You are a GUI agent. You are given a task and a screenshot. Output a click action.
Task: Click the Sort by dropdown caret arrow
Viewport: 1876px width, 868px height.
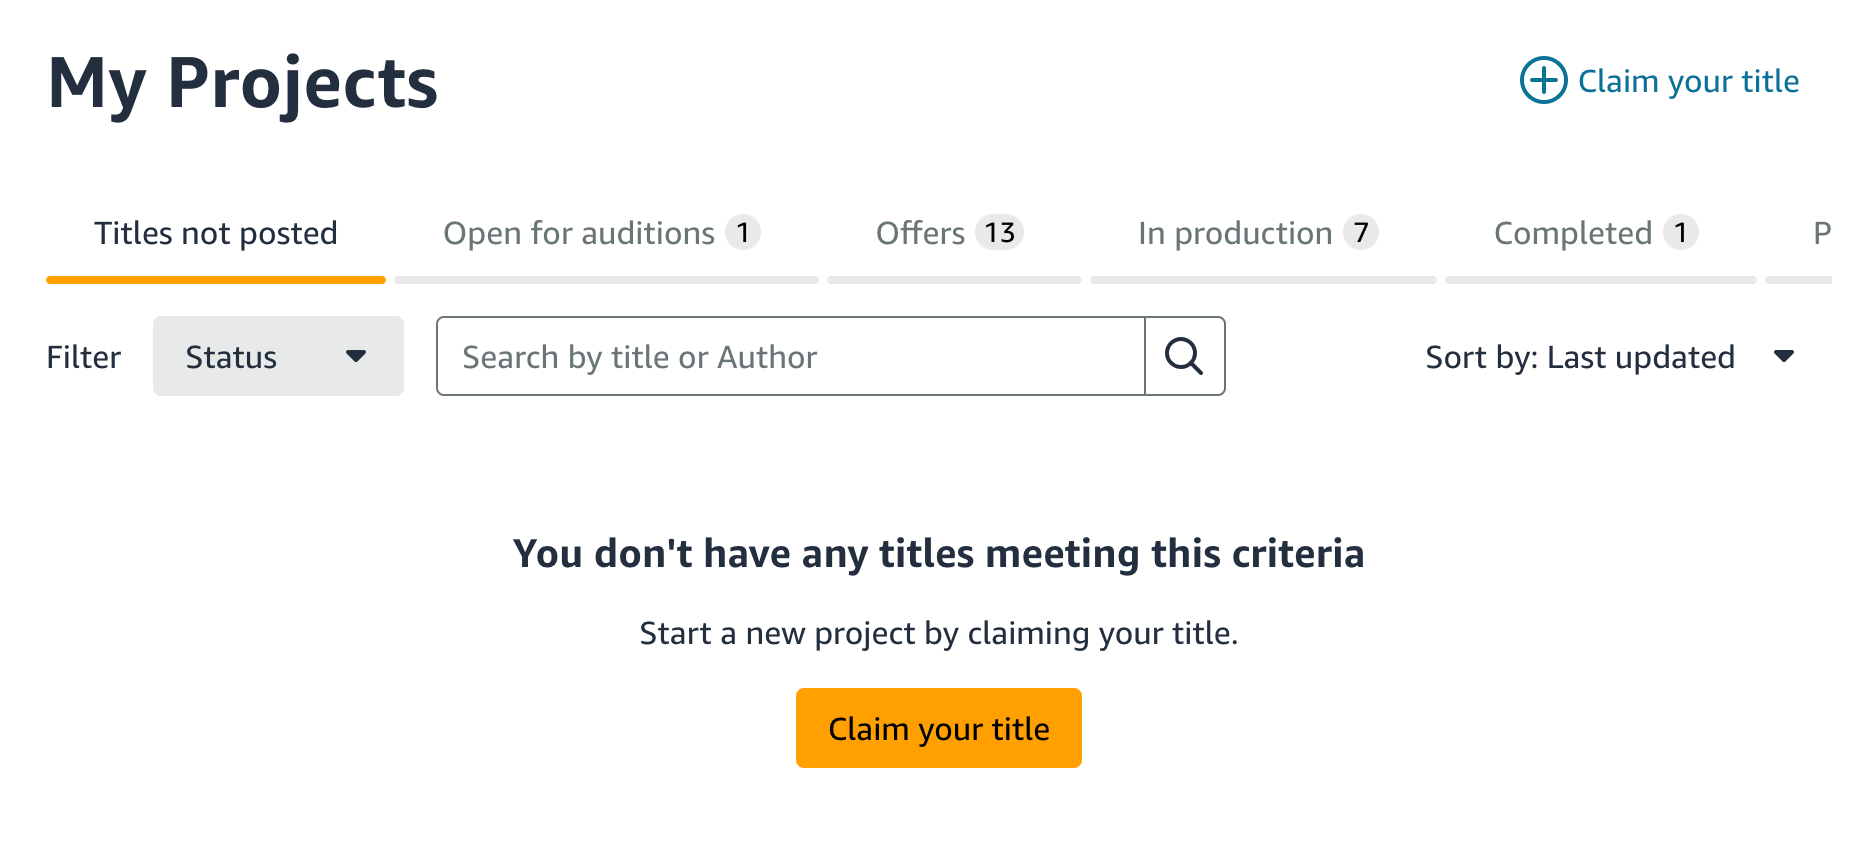click(x=1784, y=356)
